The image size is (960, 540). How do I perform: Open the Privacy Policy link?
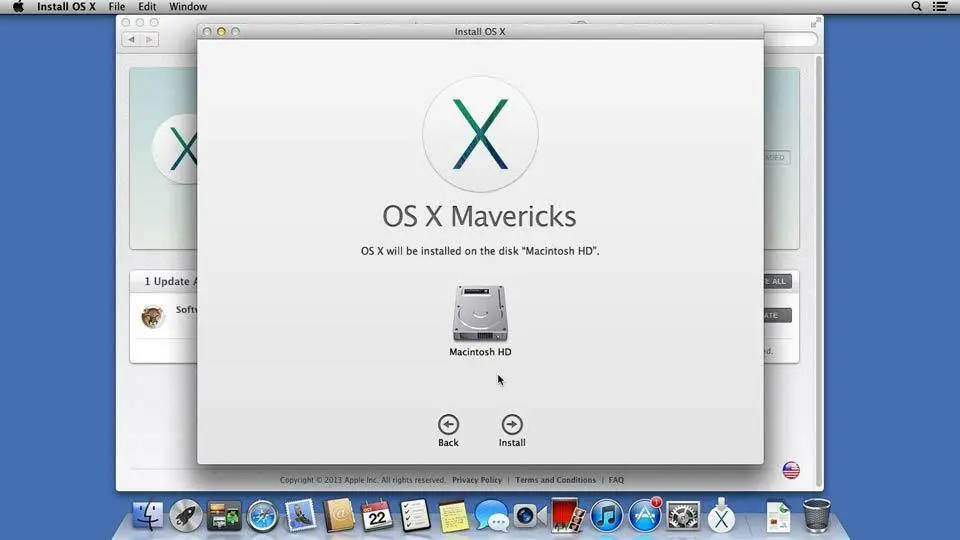[x=476, y=480]
